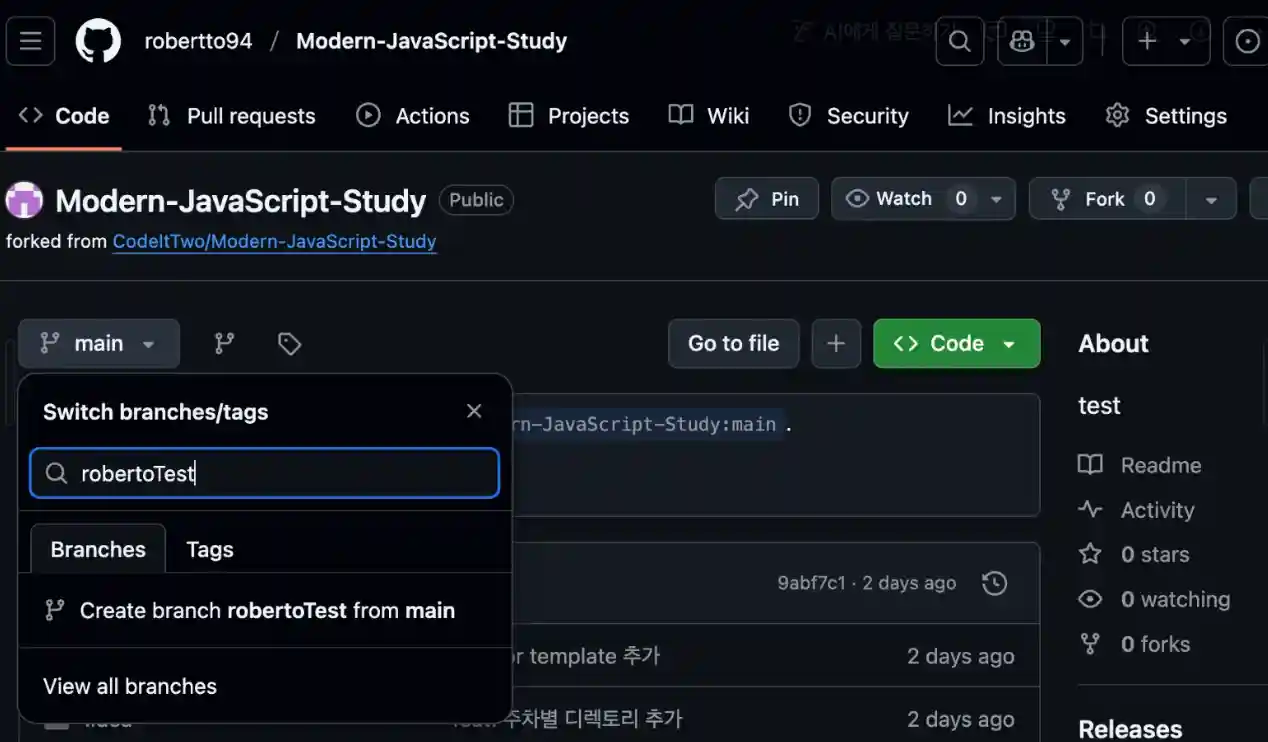Open the Activity link

tap(1137, 510)
